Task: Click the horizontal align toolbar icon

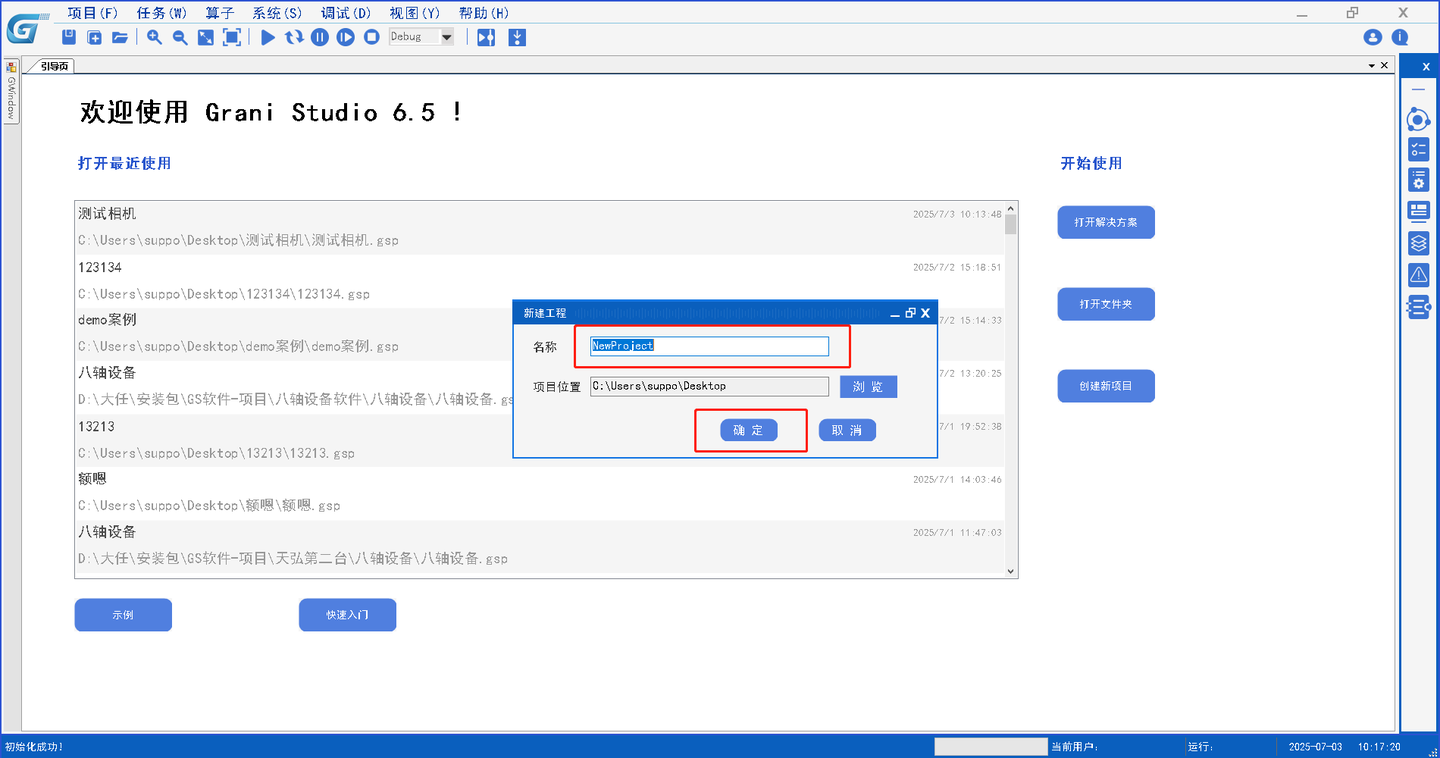Action: (x=486, y=37)
